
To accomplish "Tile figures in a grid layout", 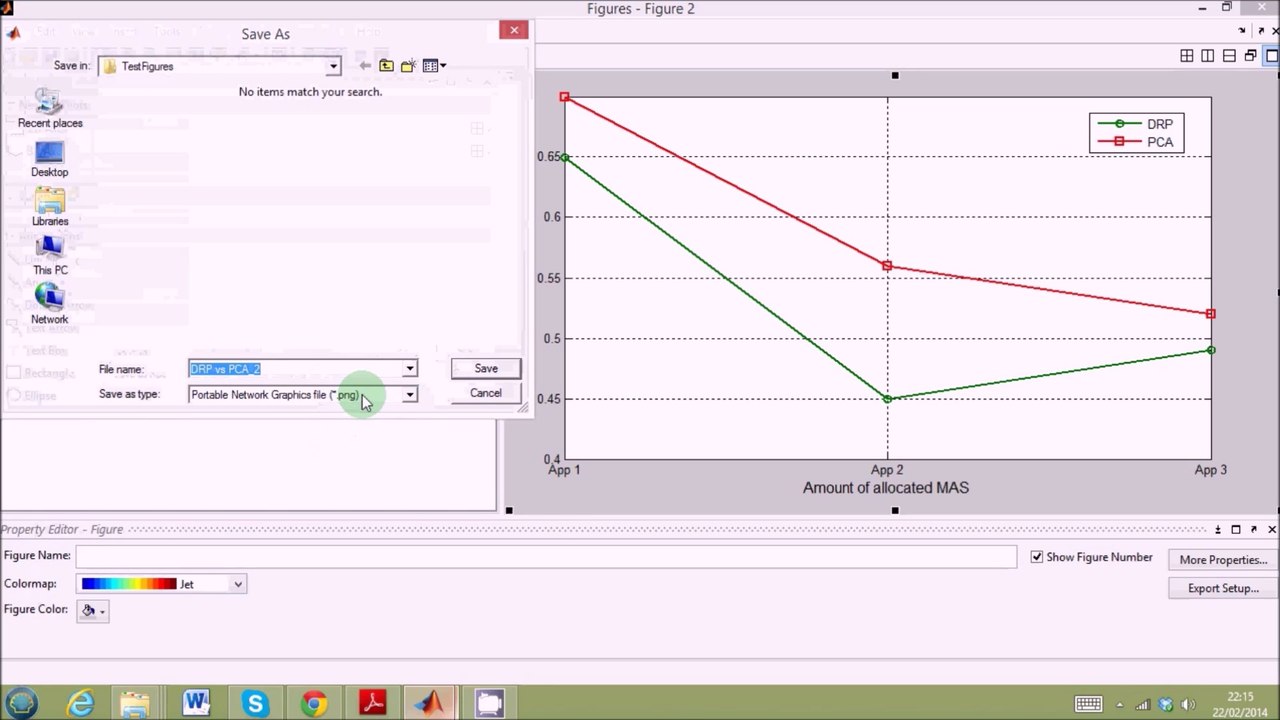I will (x=1187, y=56).
